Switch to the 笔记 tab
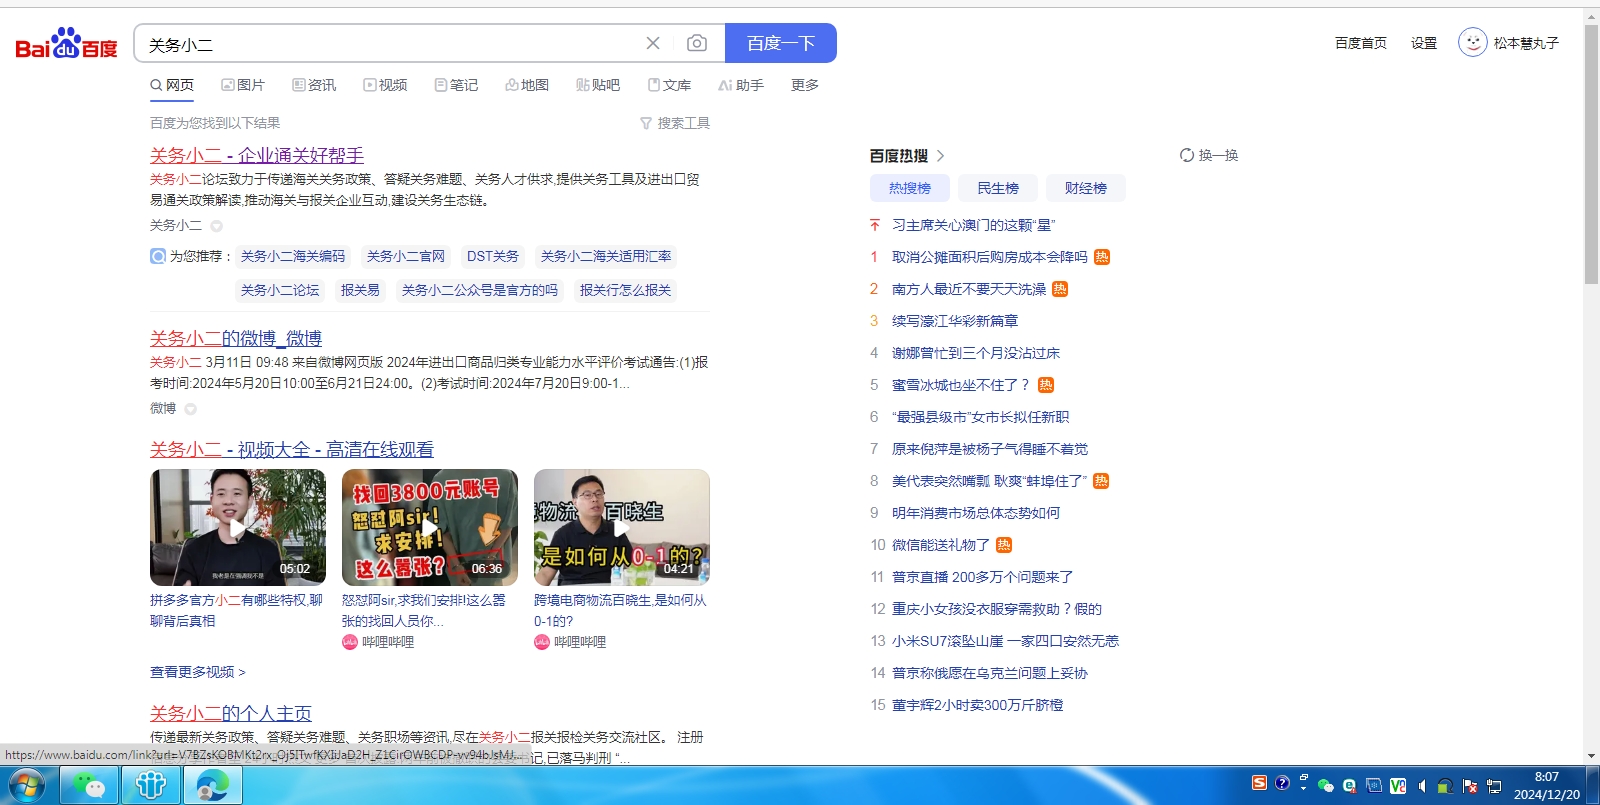Screen dimensions: 1600x805 (x=456, y=85)
